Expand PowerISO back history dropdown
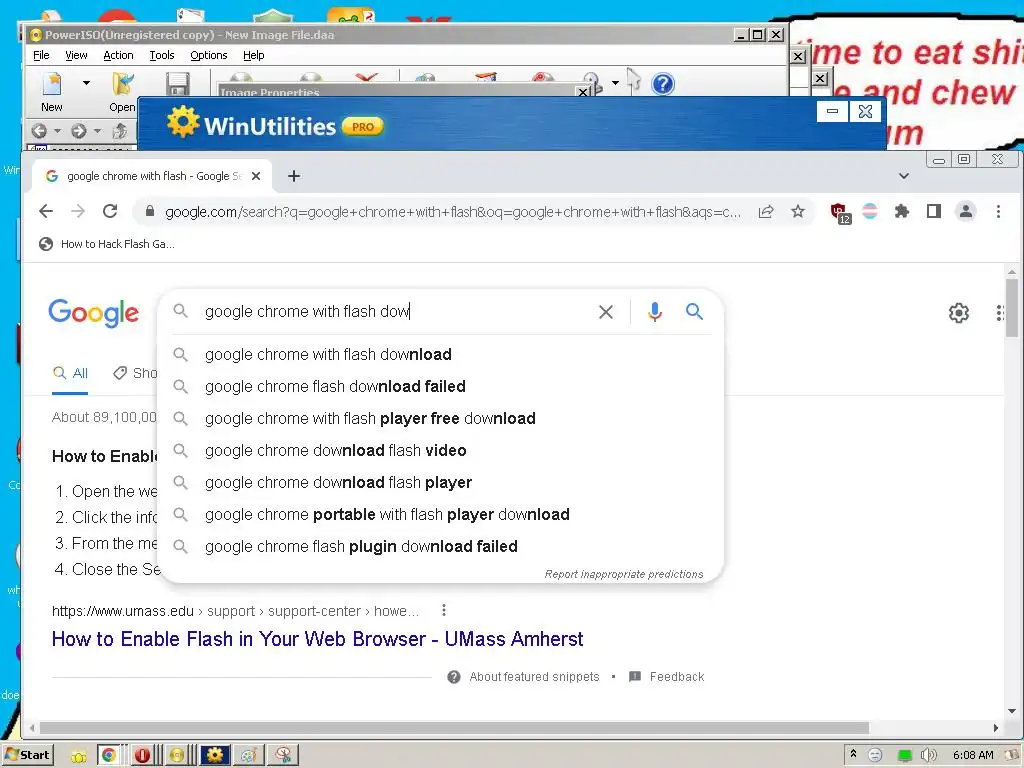The image size is (1024, 768). [57, 131]
